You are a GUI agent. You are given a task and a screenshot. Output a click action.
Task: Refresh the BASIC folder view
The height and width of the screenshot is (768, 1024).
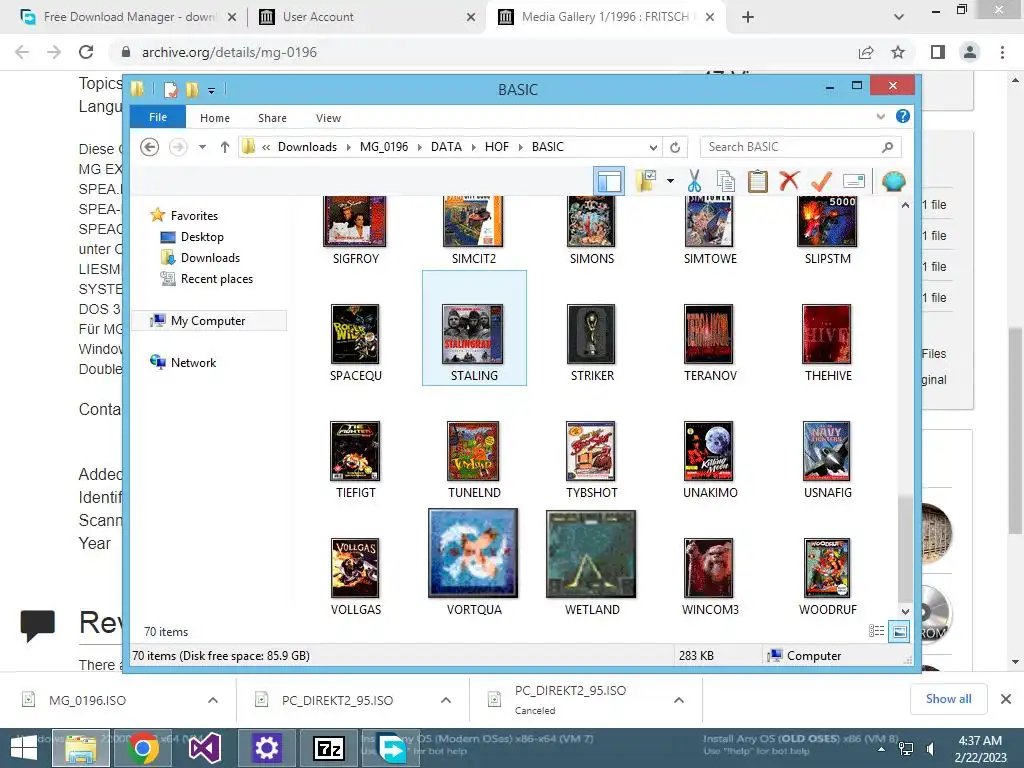coord(675,147)
